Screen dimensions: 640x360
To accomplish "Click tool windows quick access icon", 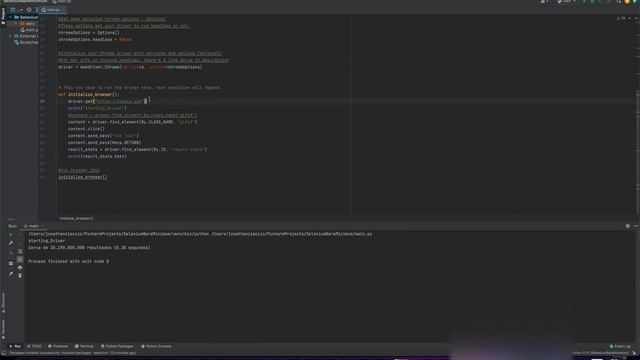I will coord(4,353).
